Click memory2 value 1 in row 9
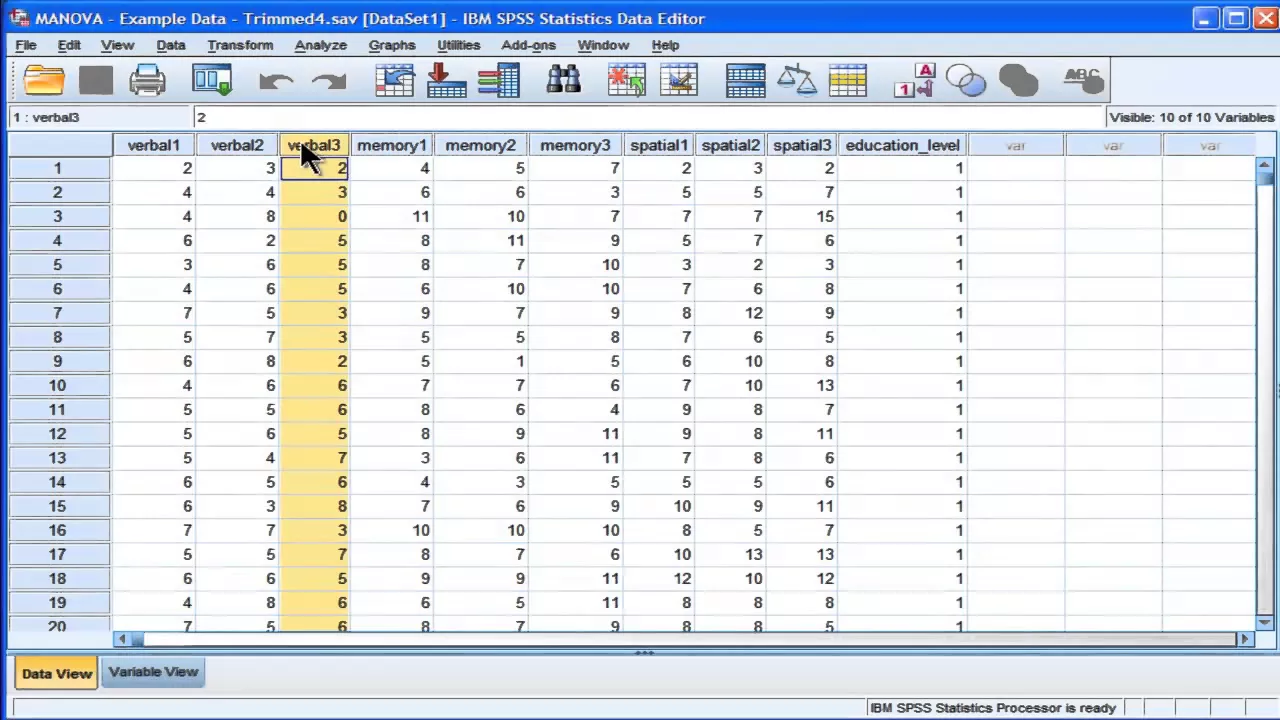This screenshot has width=1280, height=720. tap(480, 362)
